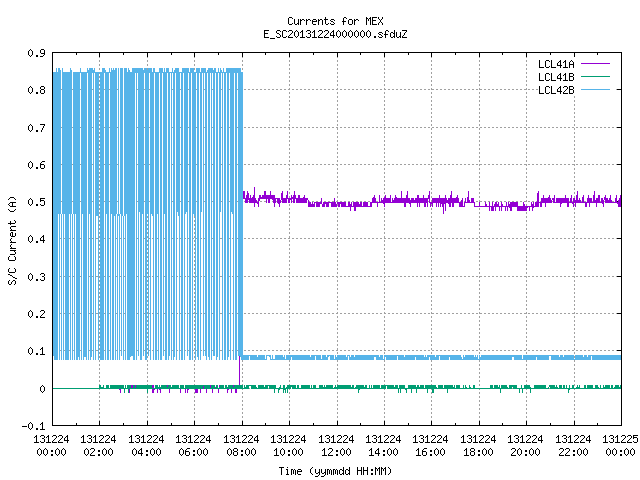This screenshot has width=640, height=480.
Task: Click the 131224 18:00 time tick label
Action: tap(478, 446)
